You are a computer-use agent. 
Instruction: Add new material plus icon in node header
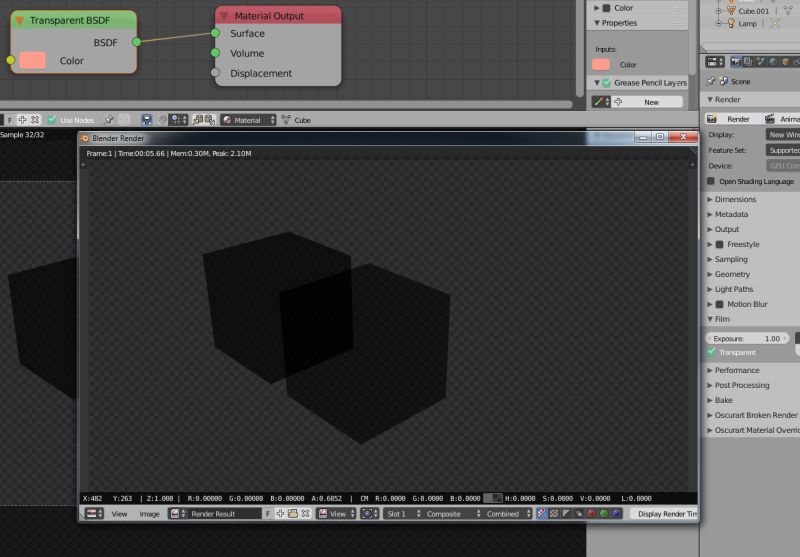pos(22,120)
